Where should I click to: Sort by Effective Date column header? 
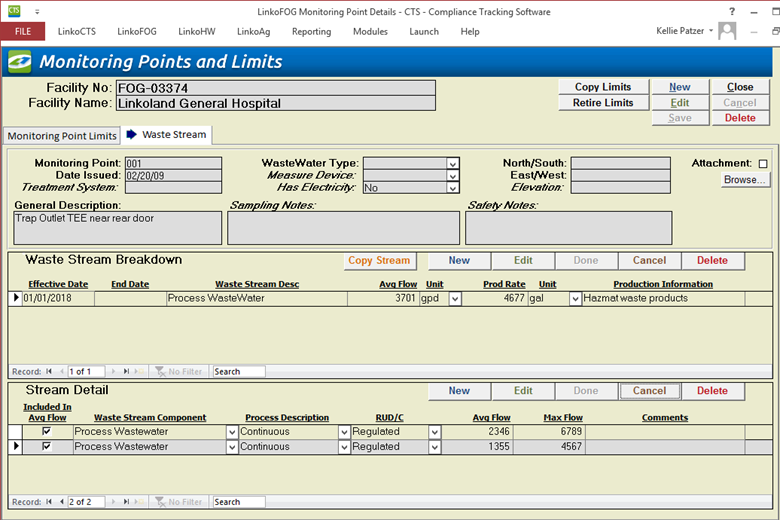[x=58, y=284]
